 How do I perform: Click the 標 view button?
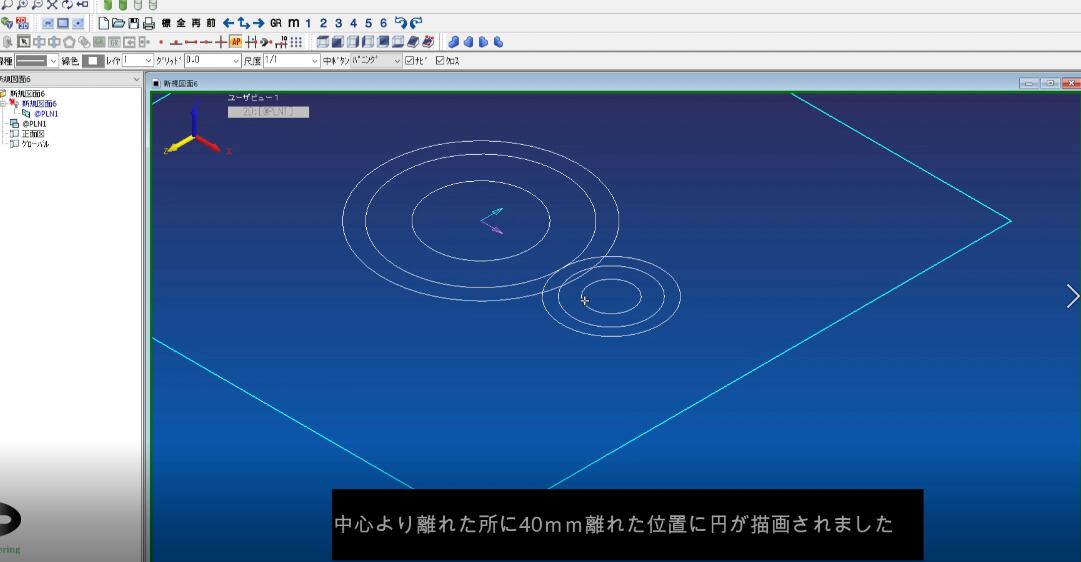pos(166,23)
